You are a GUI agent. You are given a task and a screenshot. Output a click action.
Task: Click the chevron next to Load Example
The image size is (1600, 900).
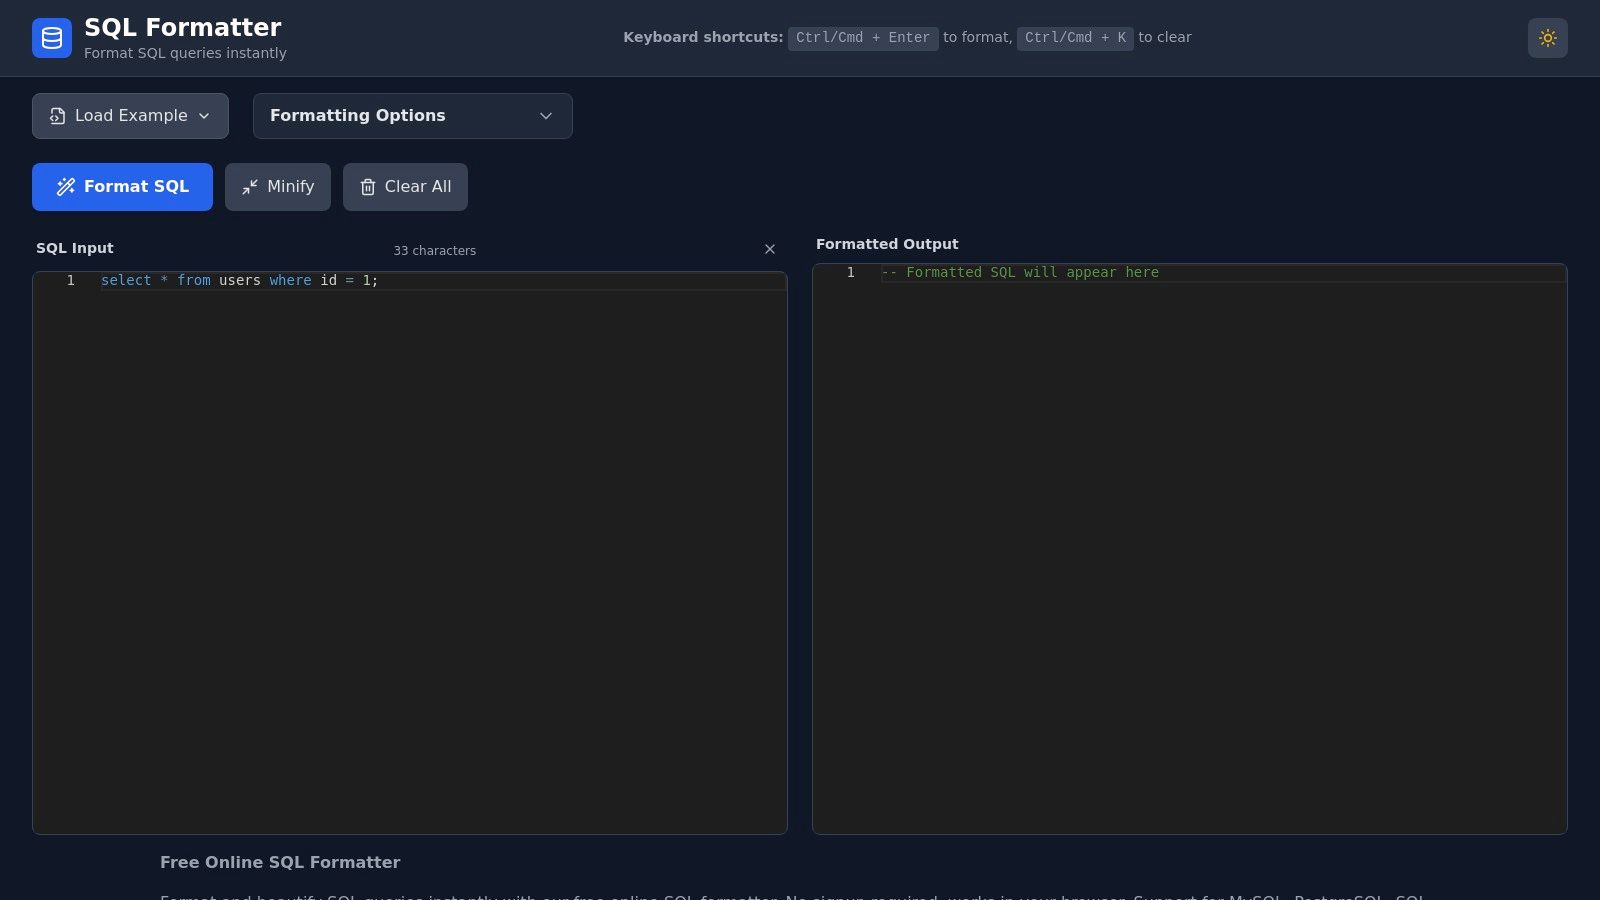pyautogui.click(x=203, y=116)
